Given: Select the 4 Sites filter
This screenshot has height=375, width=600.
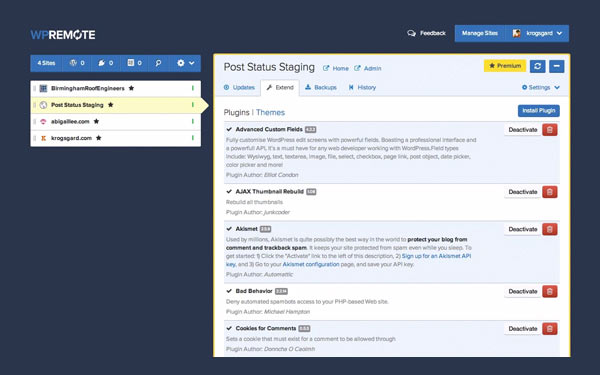Looking at the screenshot, I should [46, 63].
